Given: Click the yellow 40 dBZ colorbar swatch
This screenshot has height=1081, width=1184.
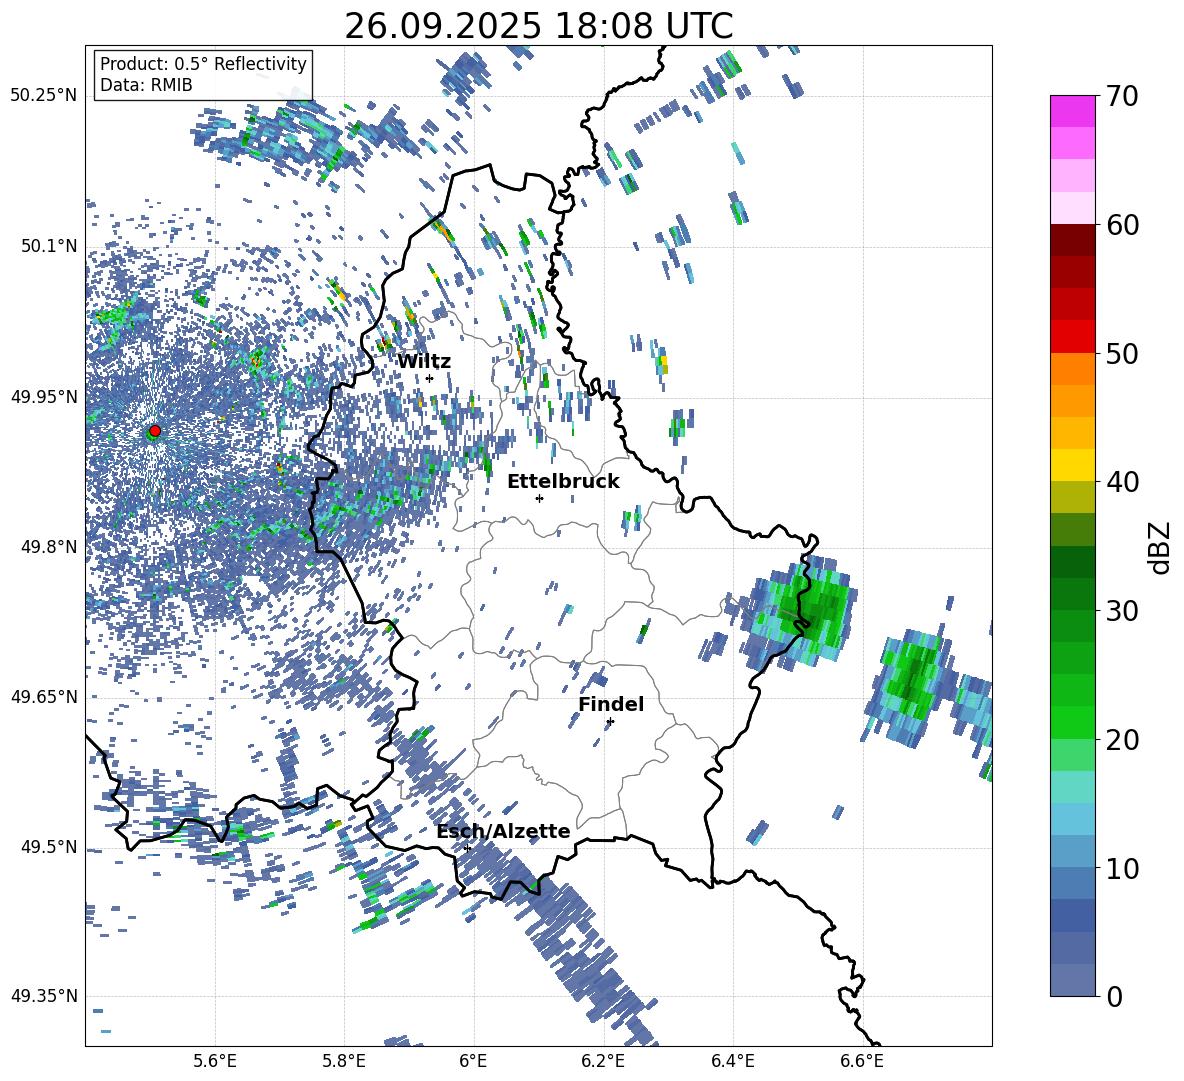Looking at the screenshot, I should pyautogui.click(x=1072, y=465).
